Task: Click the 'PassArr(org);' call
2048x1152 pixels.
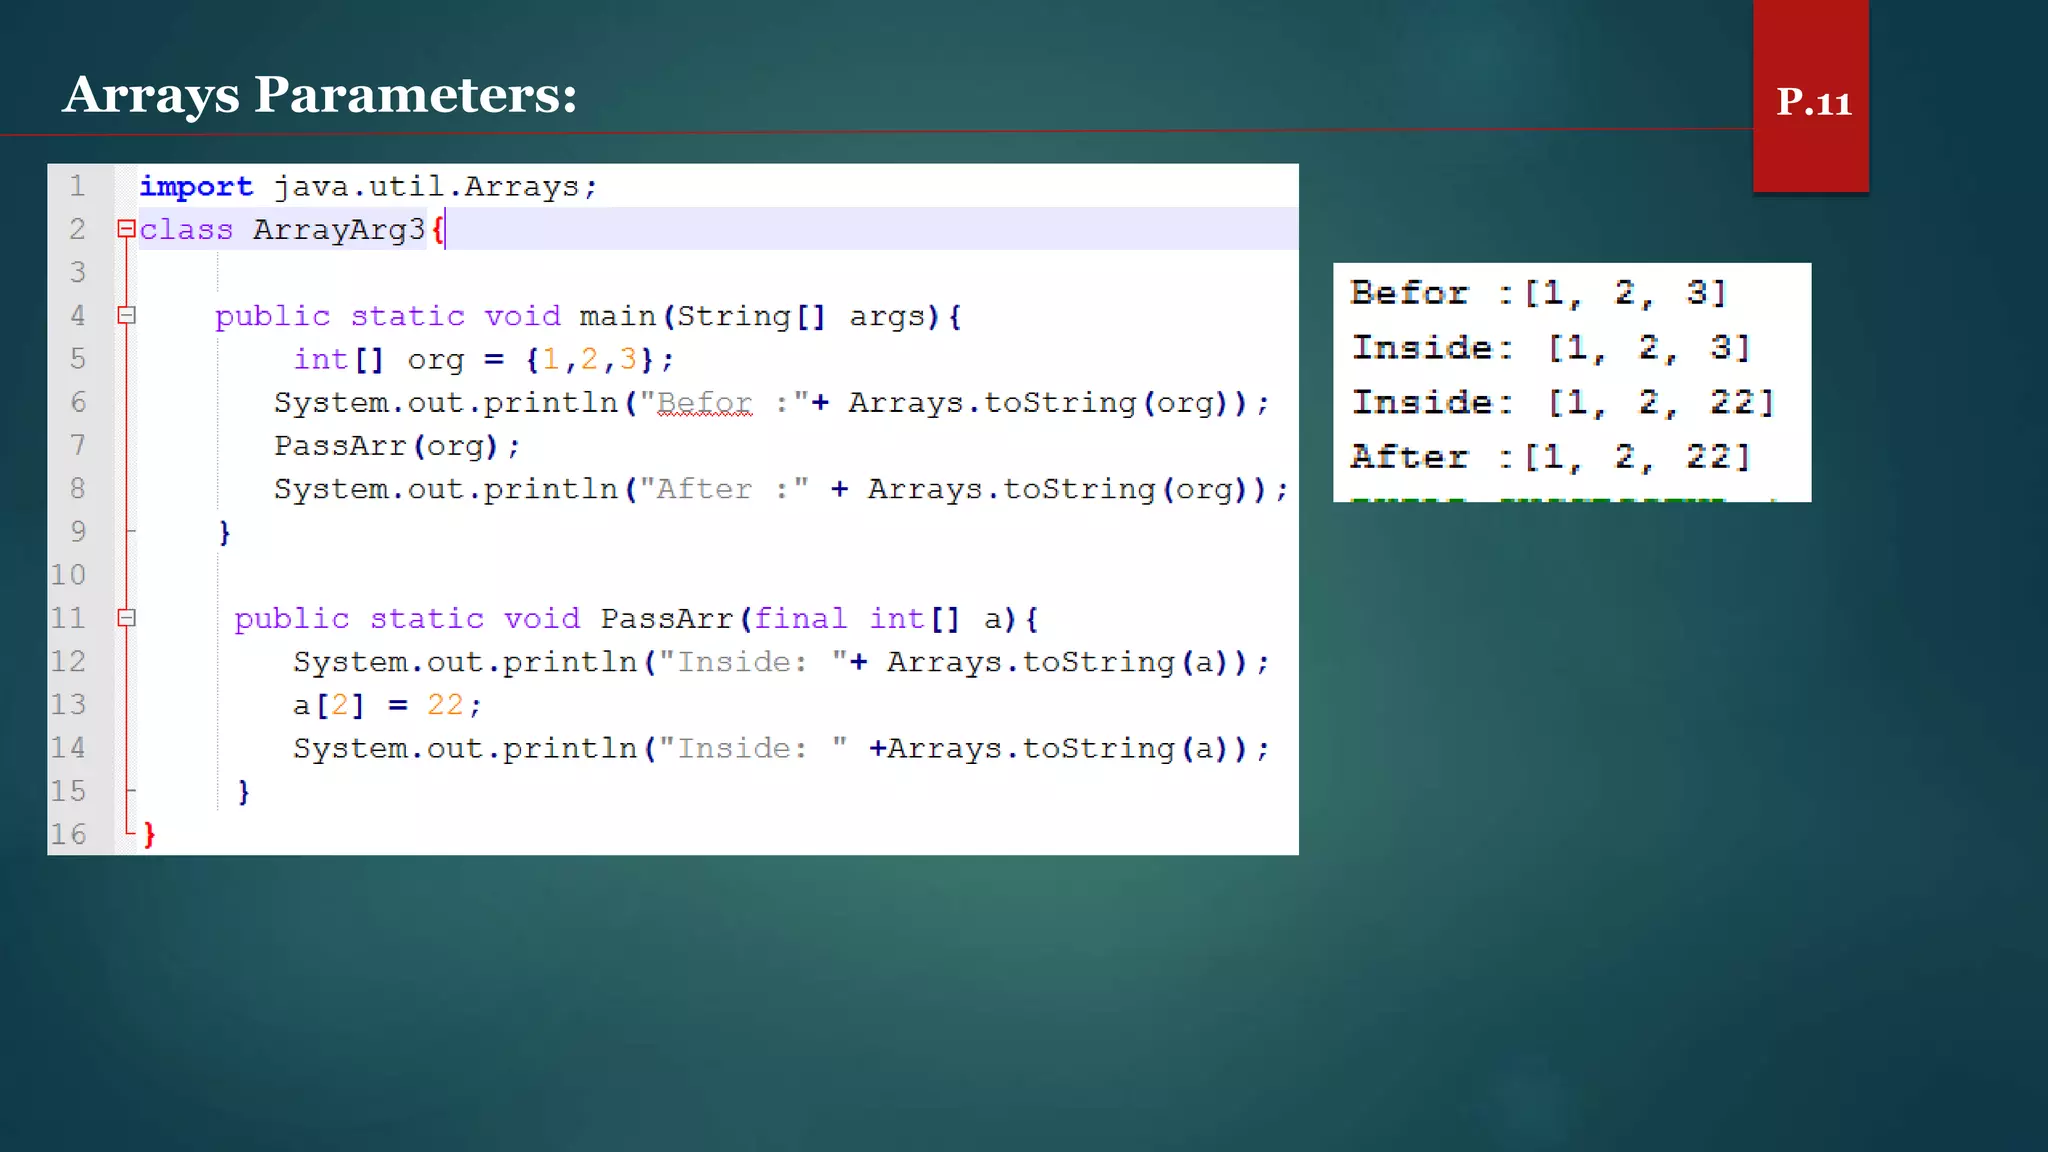Action: [397, 446]
